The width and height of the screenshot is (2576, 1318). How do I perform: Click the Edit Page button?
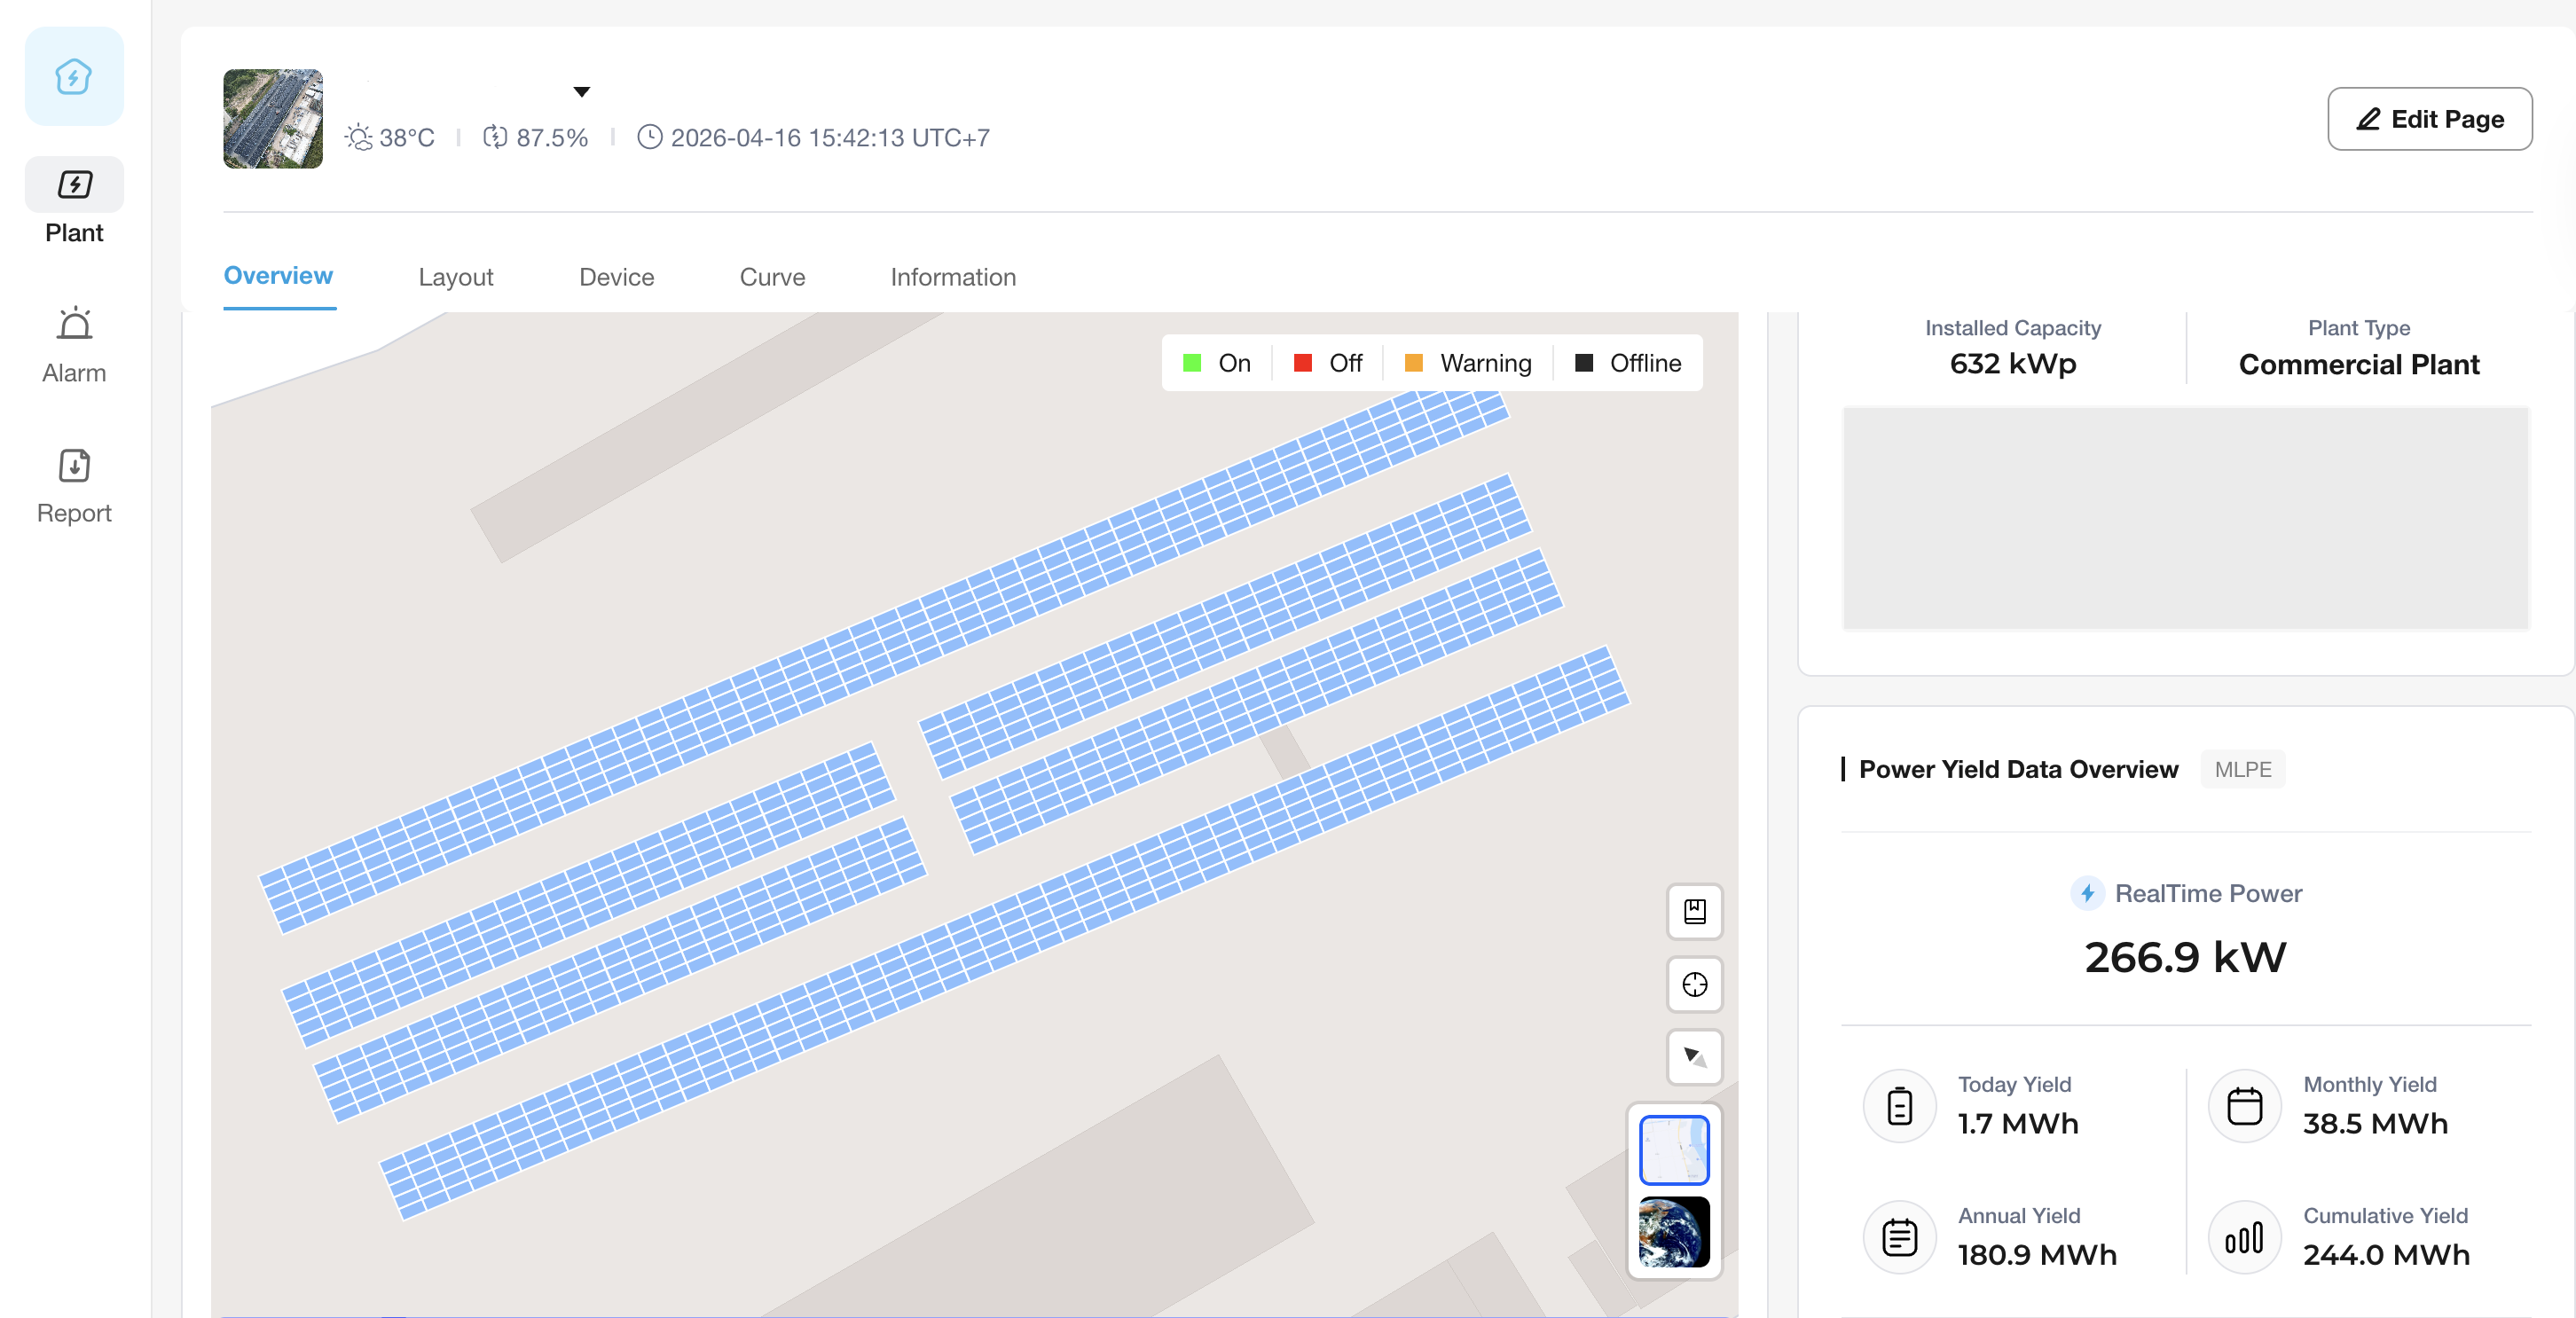point(2429,119)
